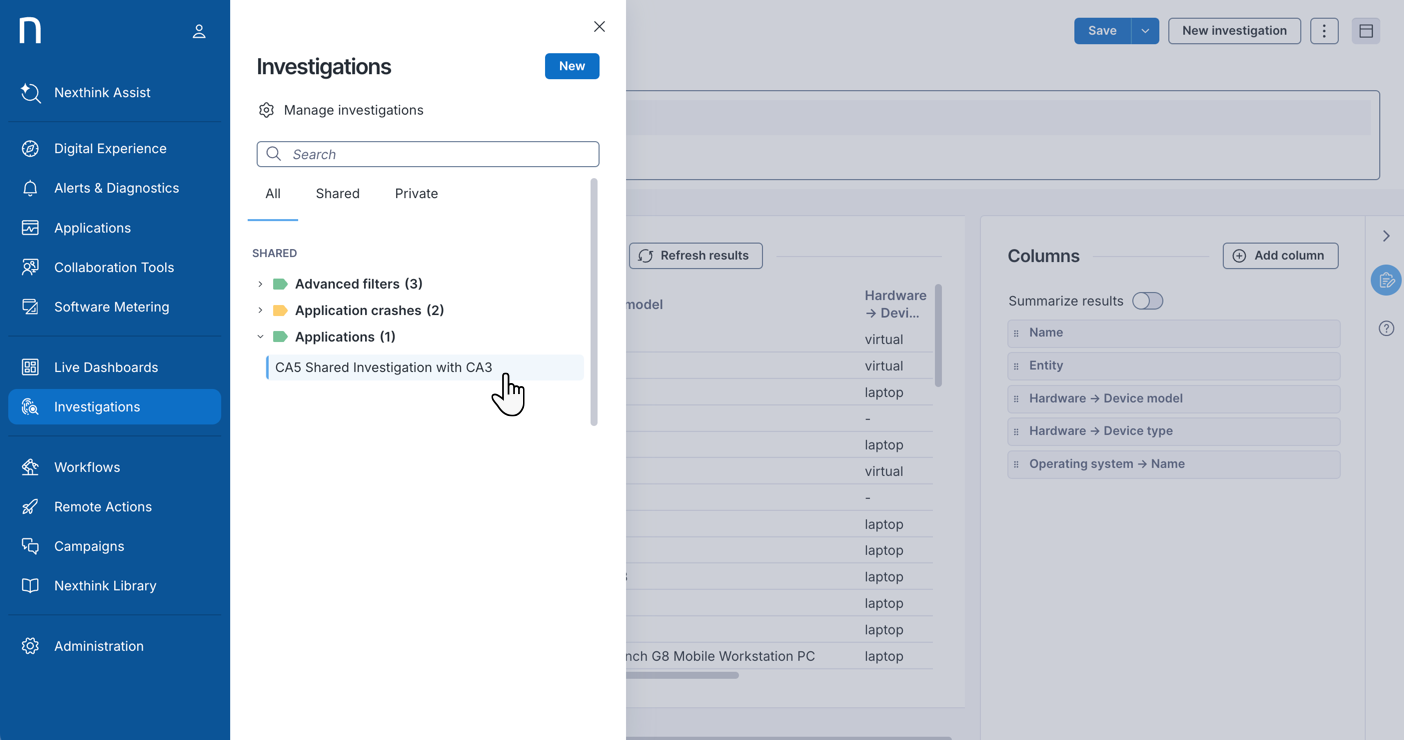Open CA5 Shared Investigation with CA3
The image size is (1404, 740).
pos(383,368)
